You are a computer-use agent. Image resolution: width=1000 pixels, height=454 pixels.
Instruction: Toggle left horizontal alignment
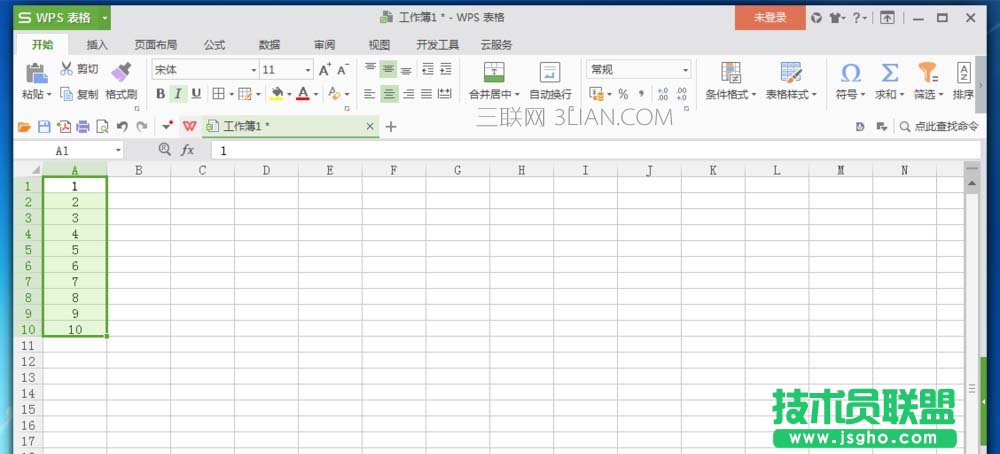pos(370,94)
